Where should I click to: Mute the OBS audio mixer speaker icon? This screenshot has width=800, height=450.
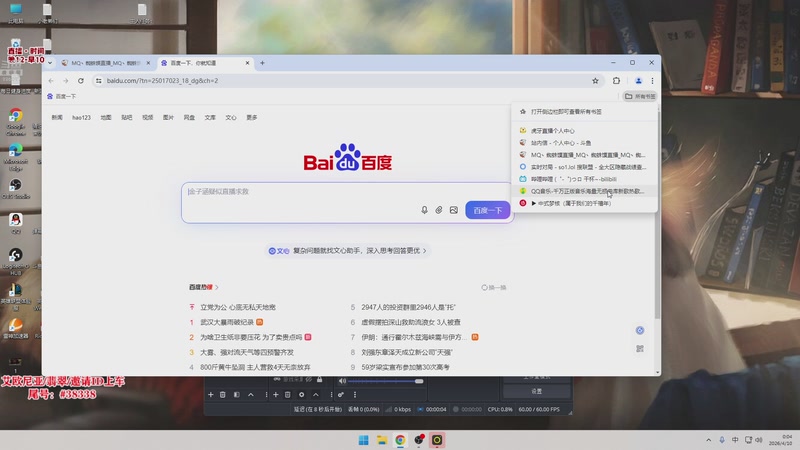pyautogui.click(x=342, y=381)
